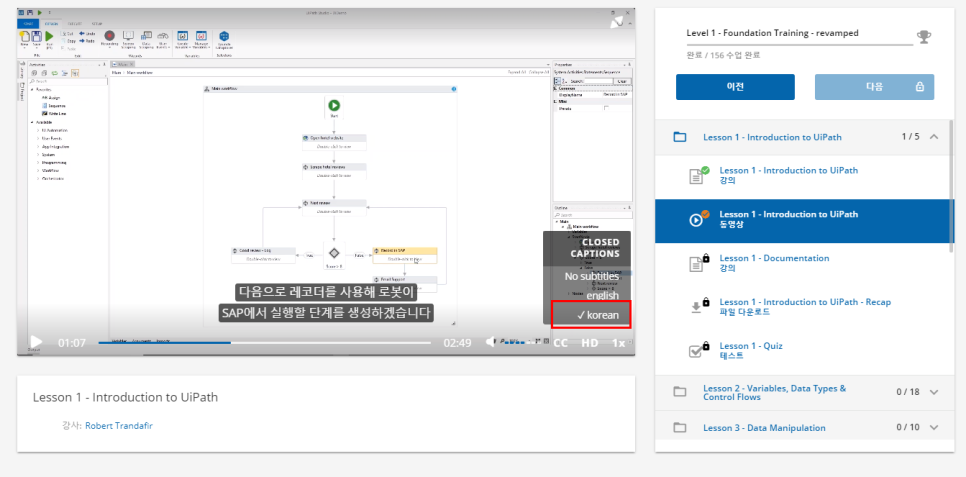Click the decision diamond in the video workflow

[334, 253]
